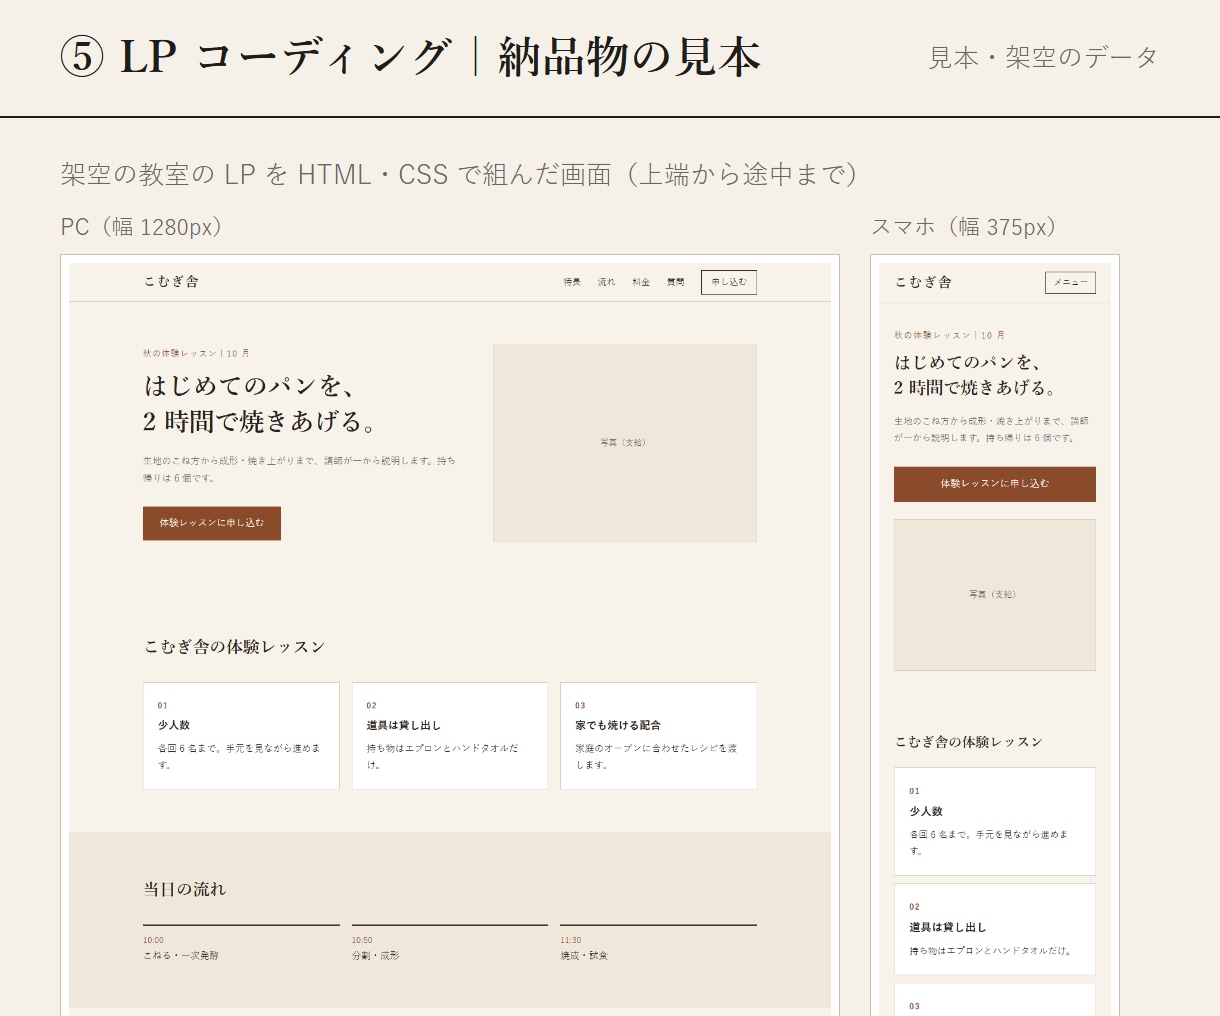
Task: Click the こむぎ舎の体験レッスン heading in smartphone preview
Action: pyautogui.click(x=968, y=742)
